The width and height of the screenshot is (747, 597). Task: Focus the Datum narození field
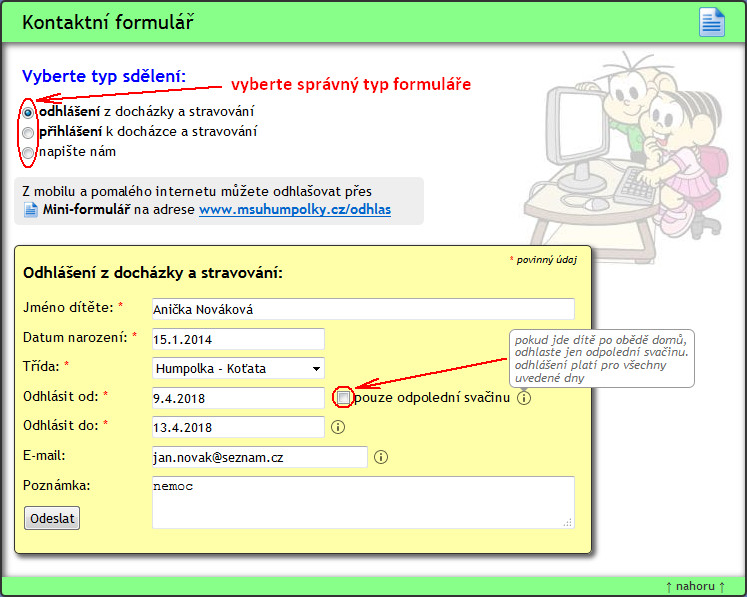point(238,339)
